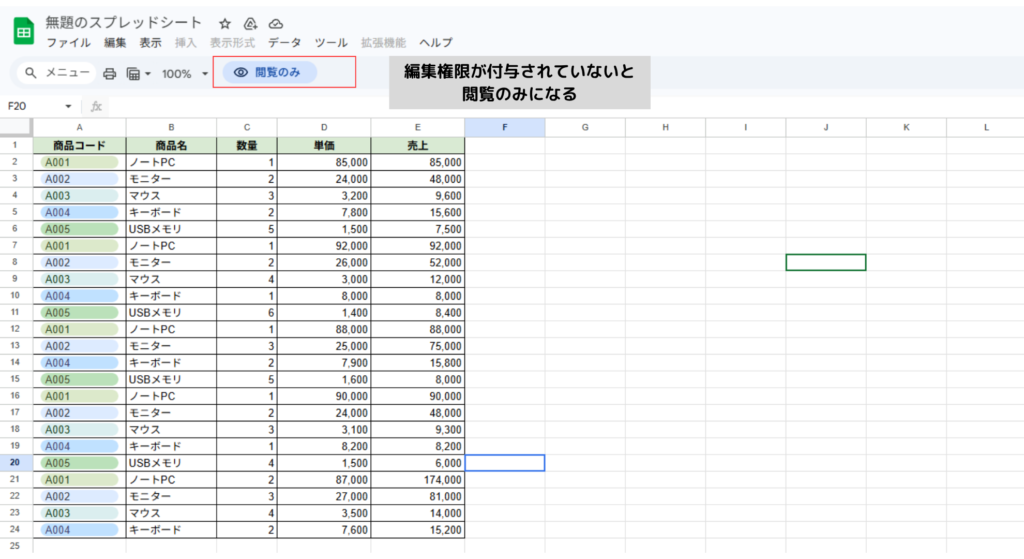Open the データ menu
The image size is (1024, 559).
pyautogui.click(x=284, y=43)
